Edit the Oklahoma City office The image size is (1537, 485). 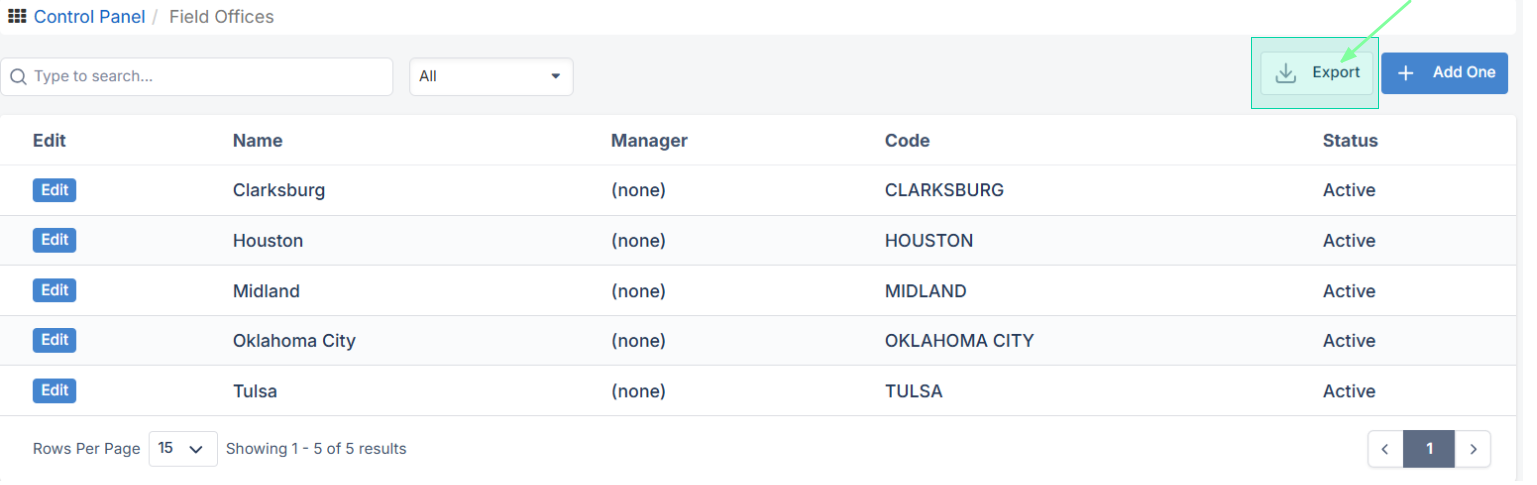[x=55, y=340]
